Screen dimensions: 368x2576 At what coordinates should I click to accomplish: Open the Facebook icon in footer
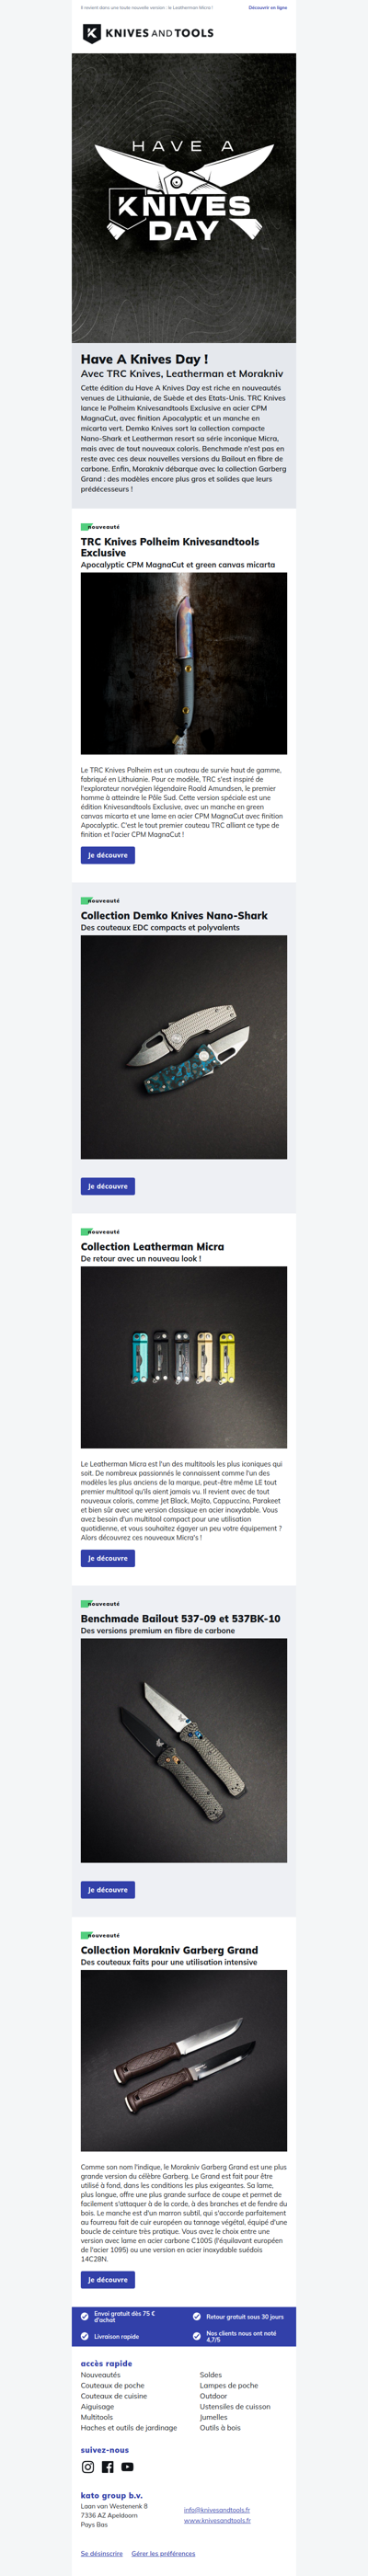107,2467
